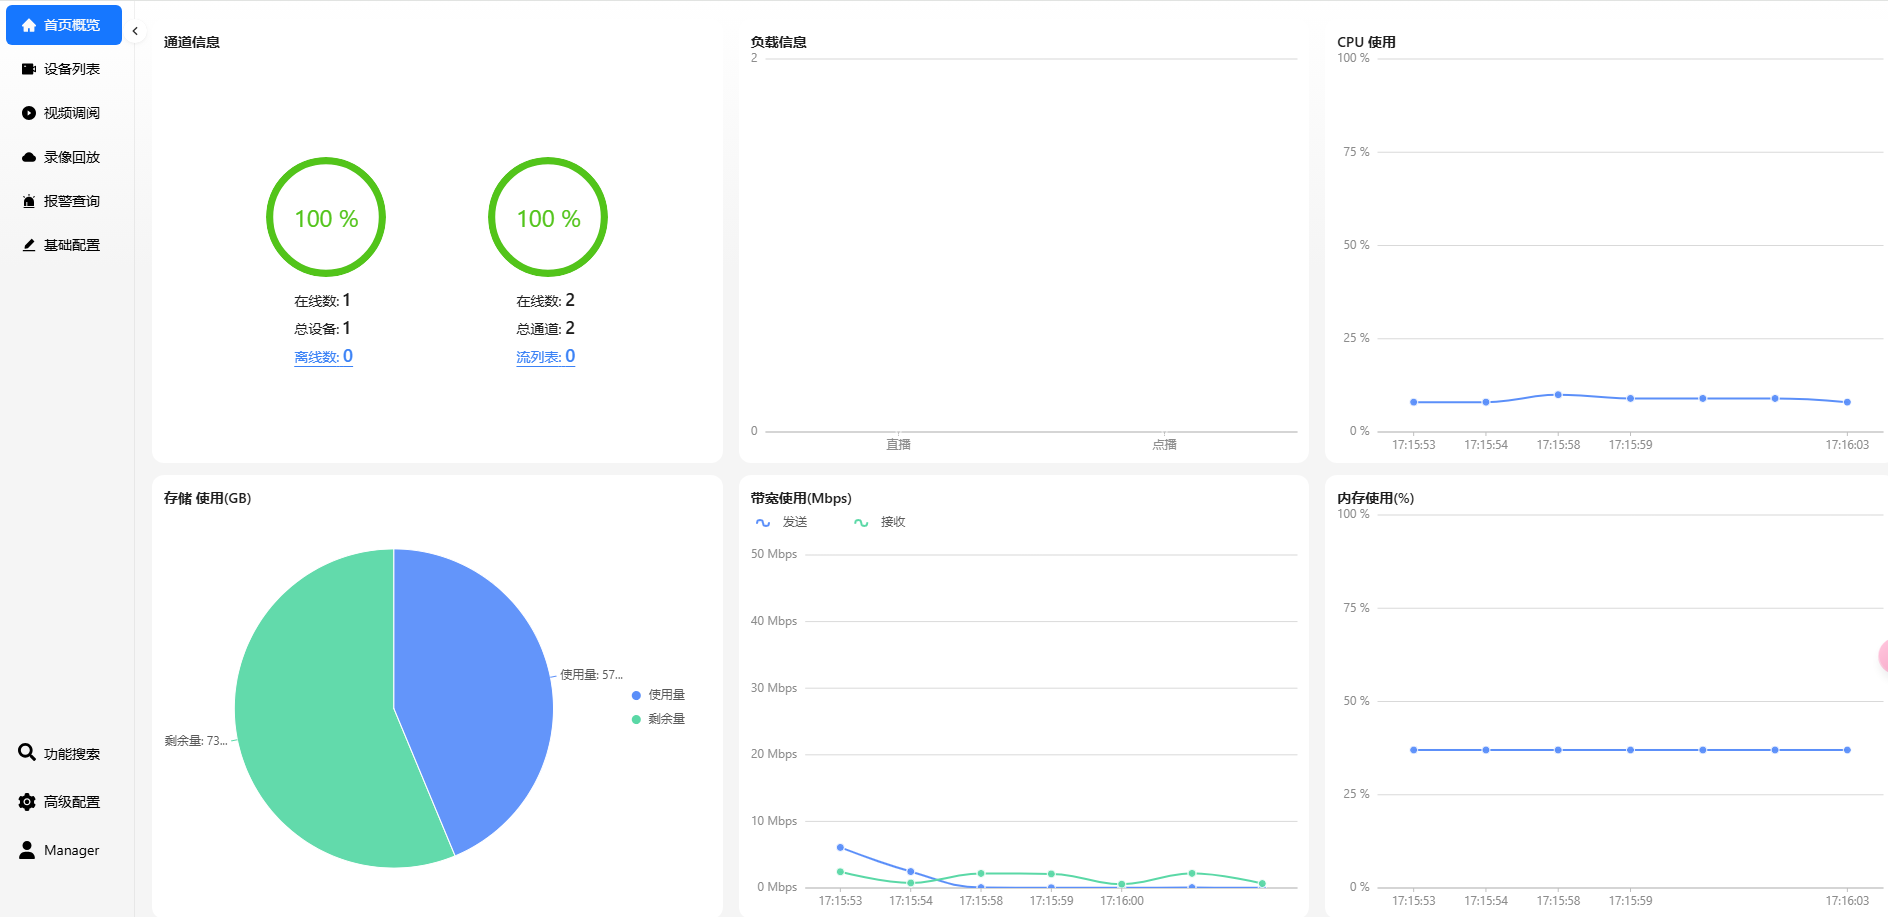Toggle 使用量 in the storage pie legend
The height and width of the screenshot is (917, 1888).
point(658,695)
